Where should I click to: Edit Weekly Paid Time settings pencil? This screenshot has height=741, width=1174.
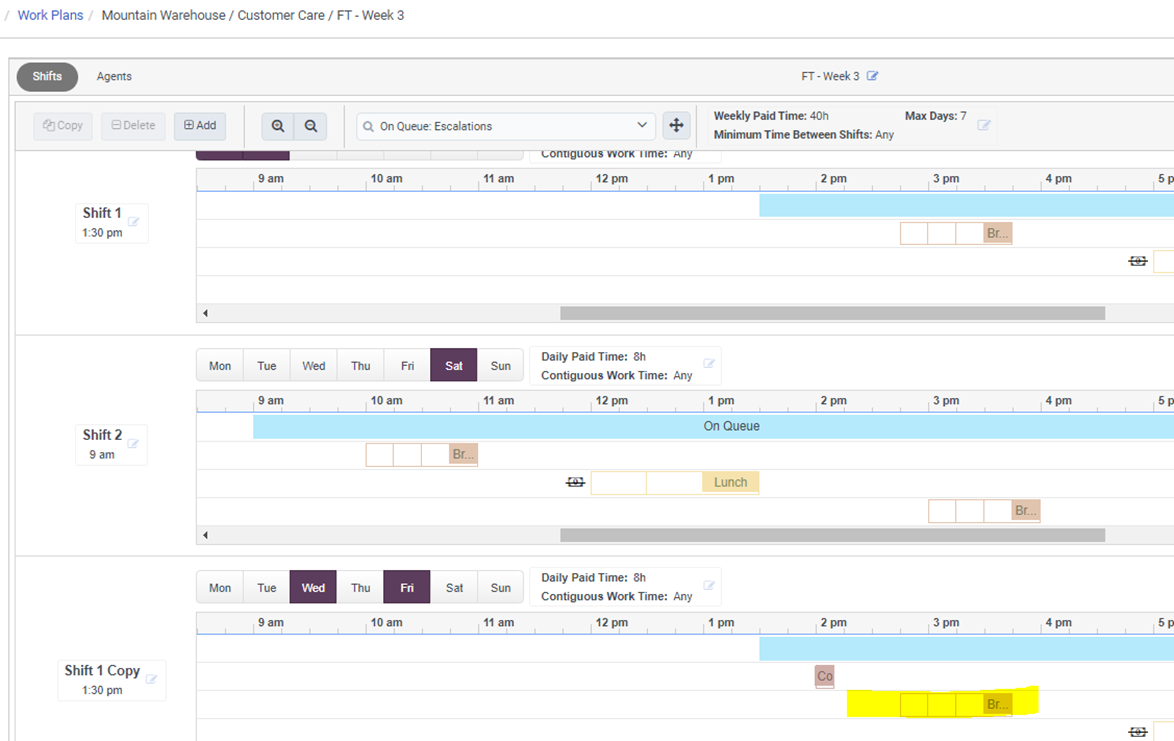click(x=984, y=125)
